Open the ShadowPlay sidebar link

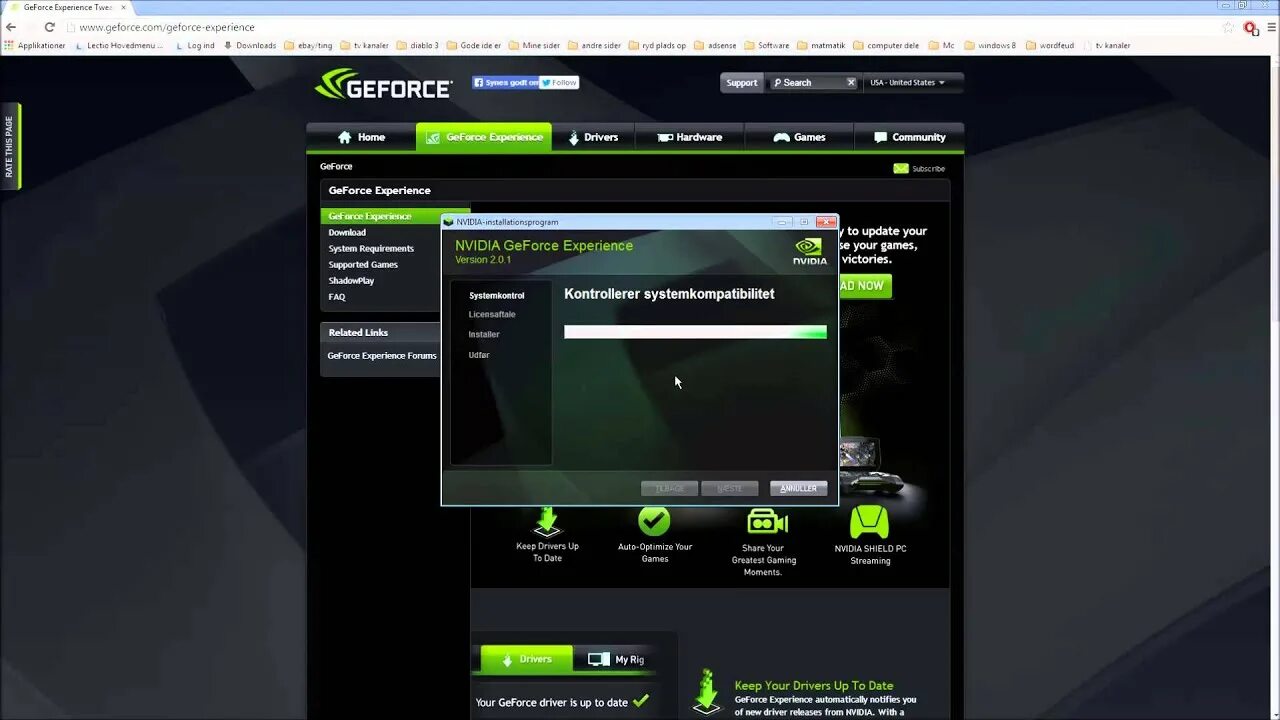[351, 280]
